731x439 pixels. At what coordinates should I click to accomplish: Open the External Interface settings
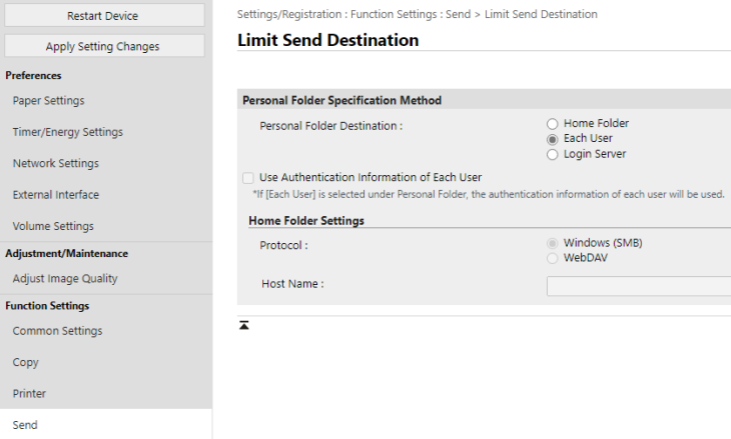[55, 195]
